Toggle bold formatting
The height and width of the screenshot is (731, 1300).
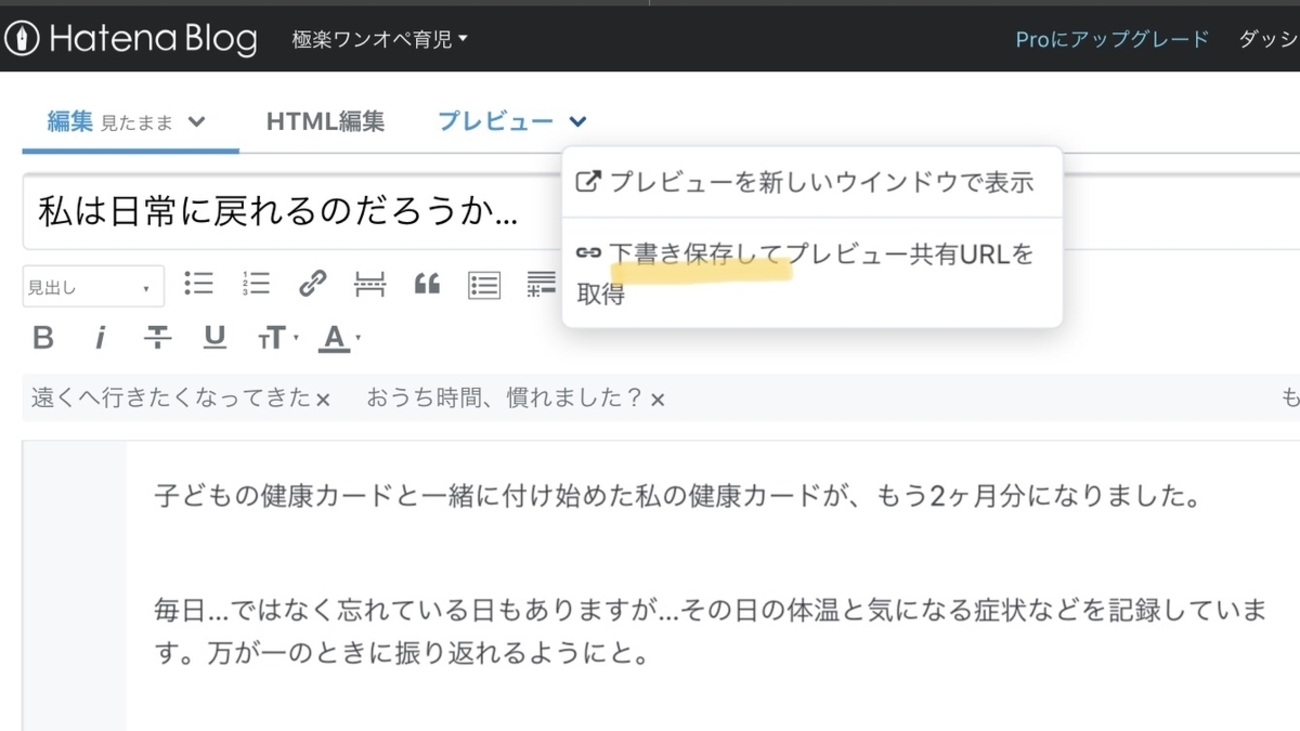(x=43, y=338)
